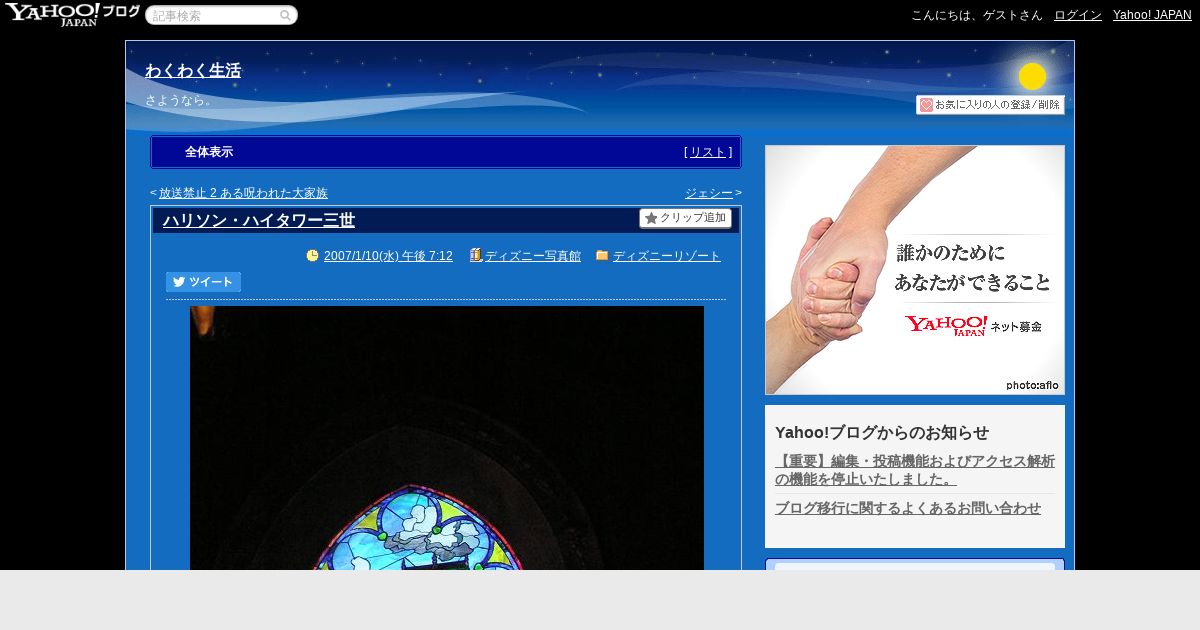Open the ディズニーリゾート folder link
1200x630 pixels.
[667, 256]
